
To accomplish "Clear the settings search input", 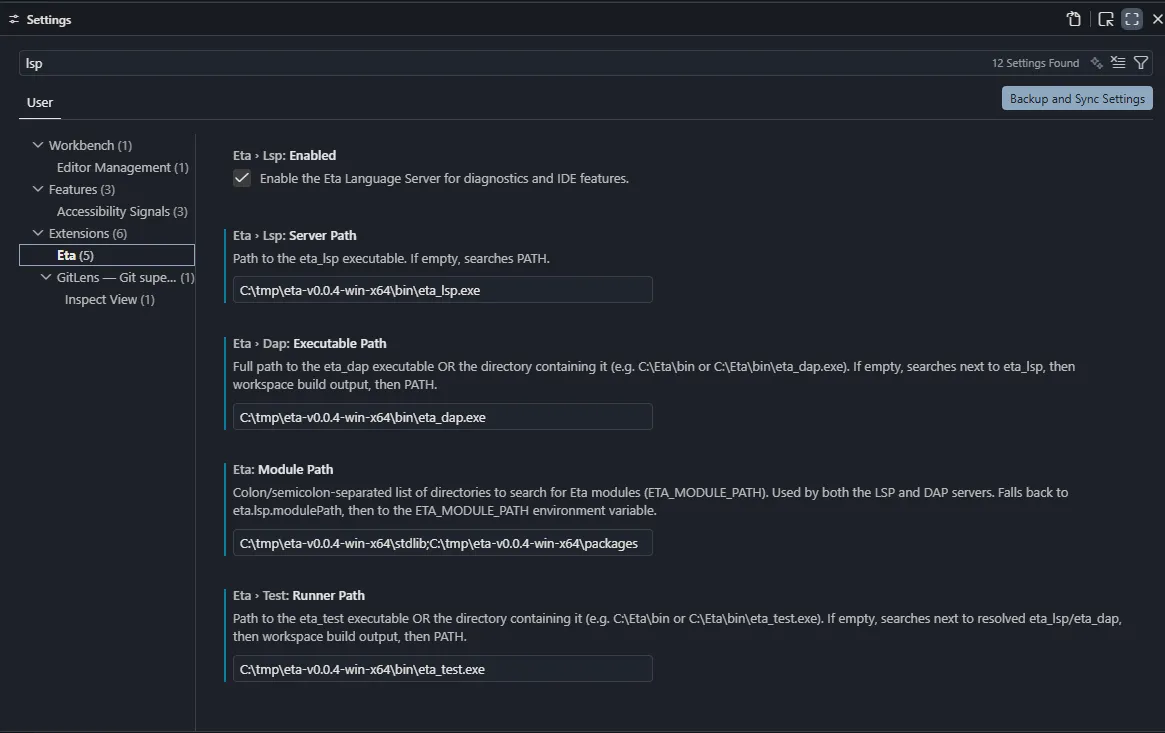I will click(x=1118, y=63).
